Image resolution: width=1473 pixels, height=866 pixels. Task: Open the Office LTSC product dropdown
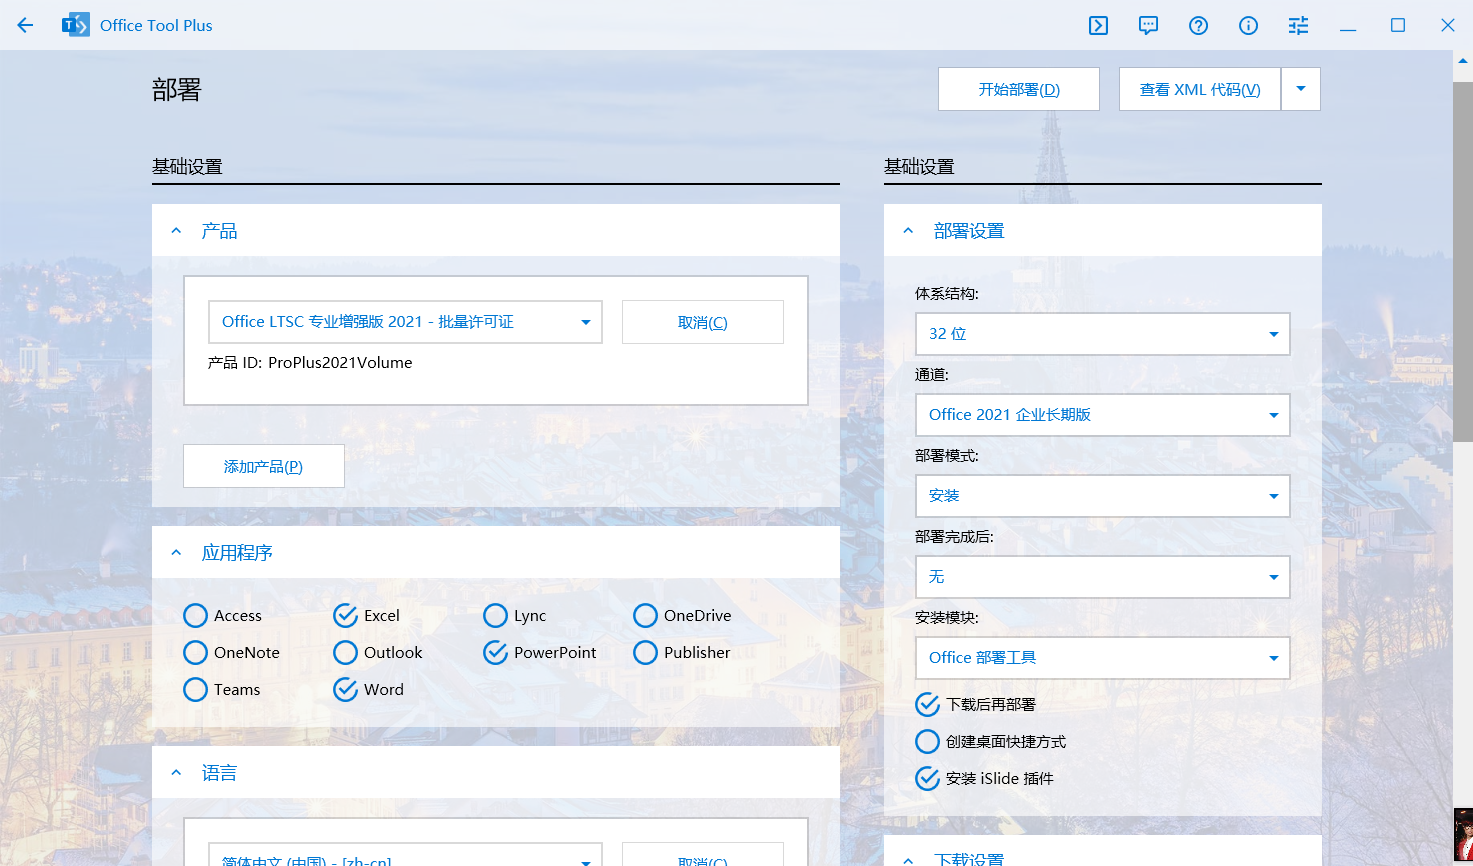pyautogui.click(x=405, y=322)
